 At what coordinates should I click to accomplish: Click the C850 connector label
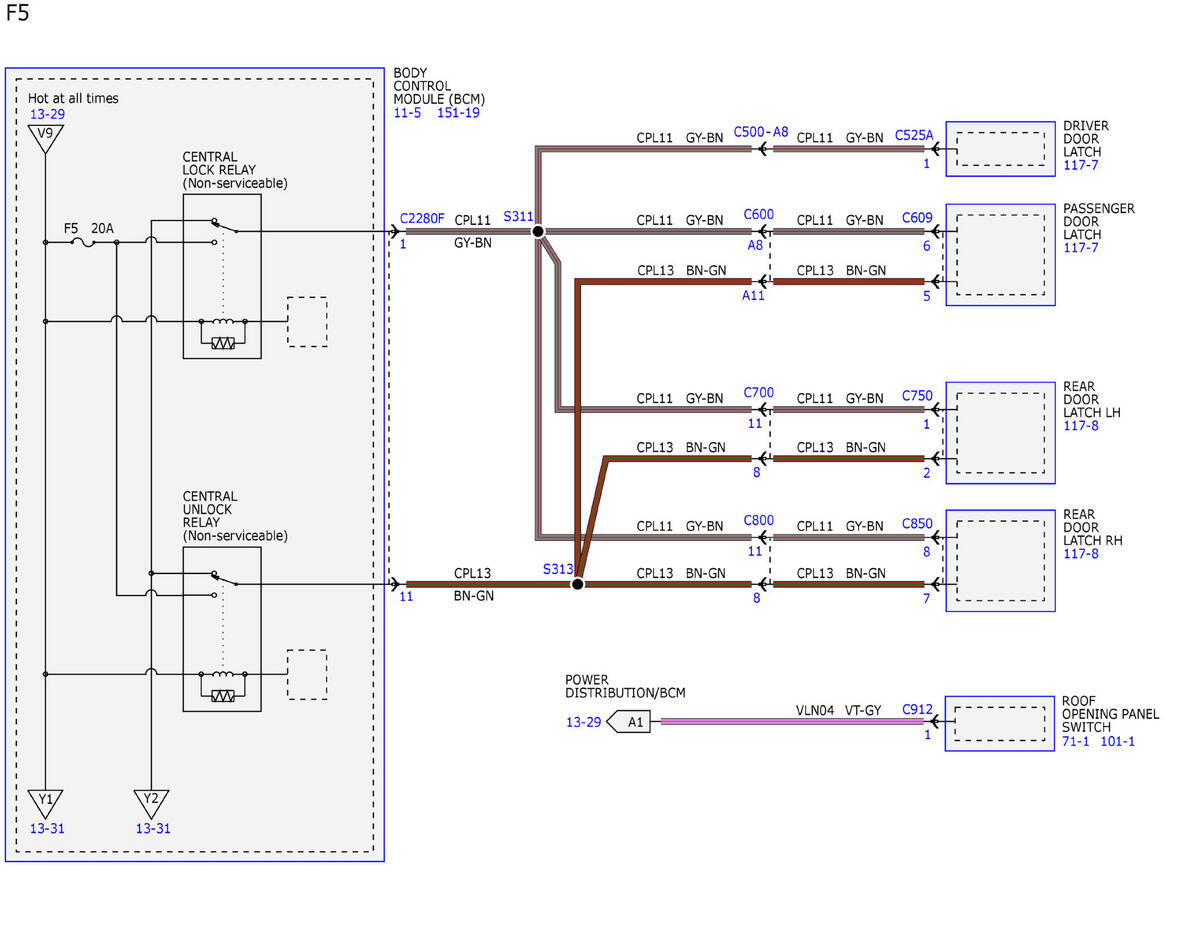(917, 523)
